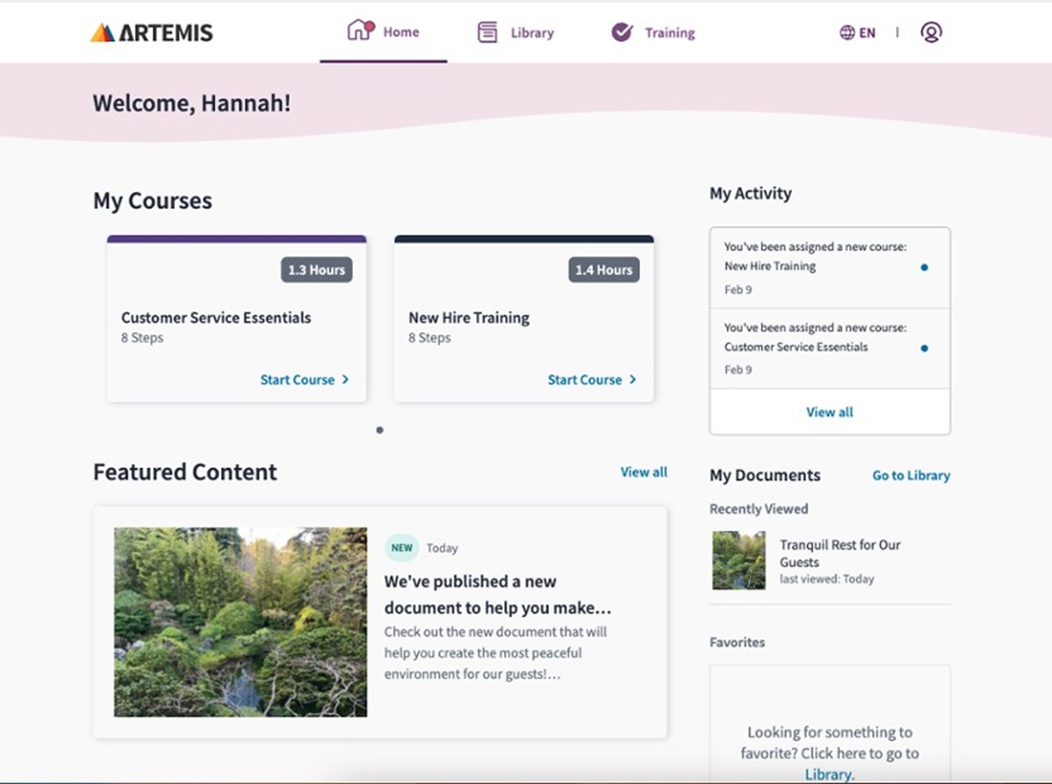
Task: Click View all next to Featured Content
Action: click(643, 472)
